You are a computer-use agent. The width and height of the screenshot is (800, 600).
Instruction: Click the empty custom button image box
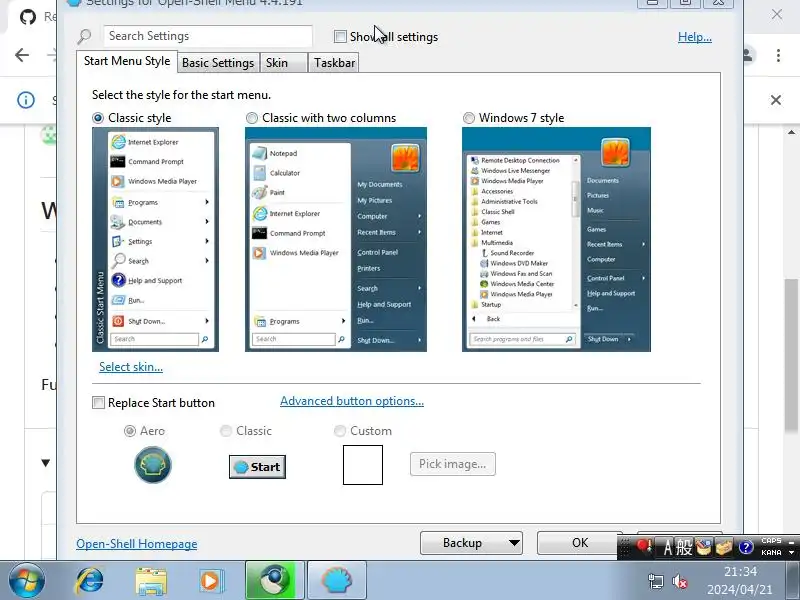[x=363, y=465]
